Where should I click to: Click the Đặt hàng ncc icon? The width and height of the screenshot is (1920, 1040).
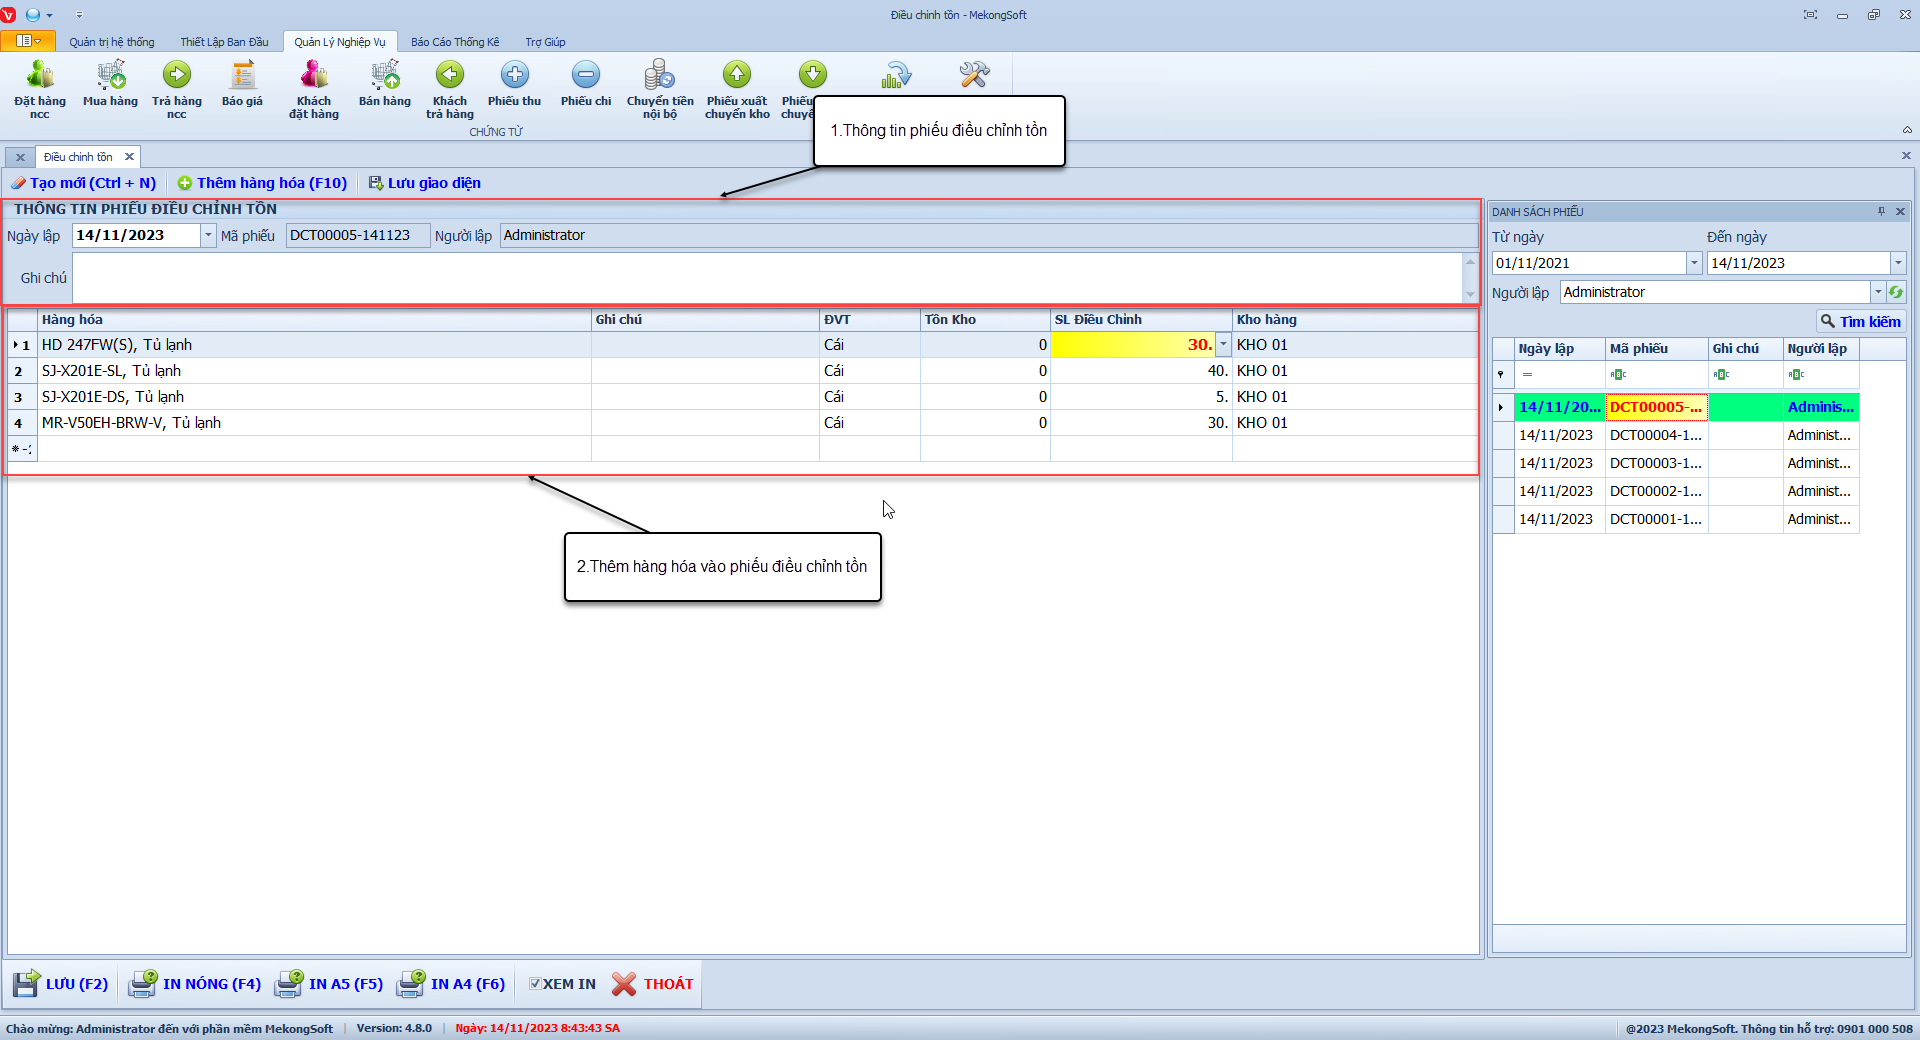pos(40,76)
